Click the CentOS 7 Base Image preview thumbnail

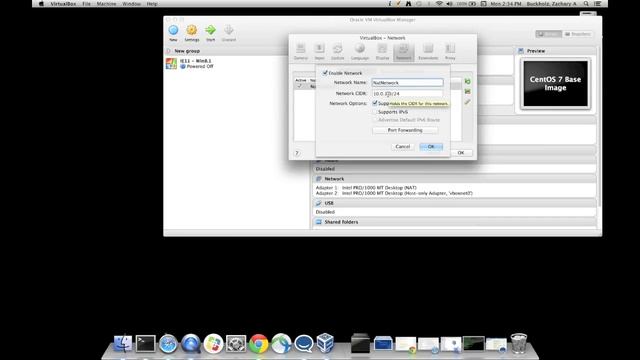click(555, 84)
